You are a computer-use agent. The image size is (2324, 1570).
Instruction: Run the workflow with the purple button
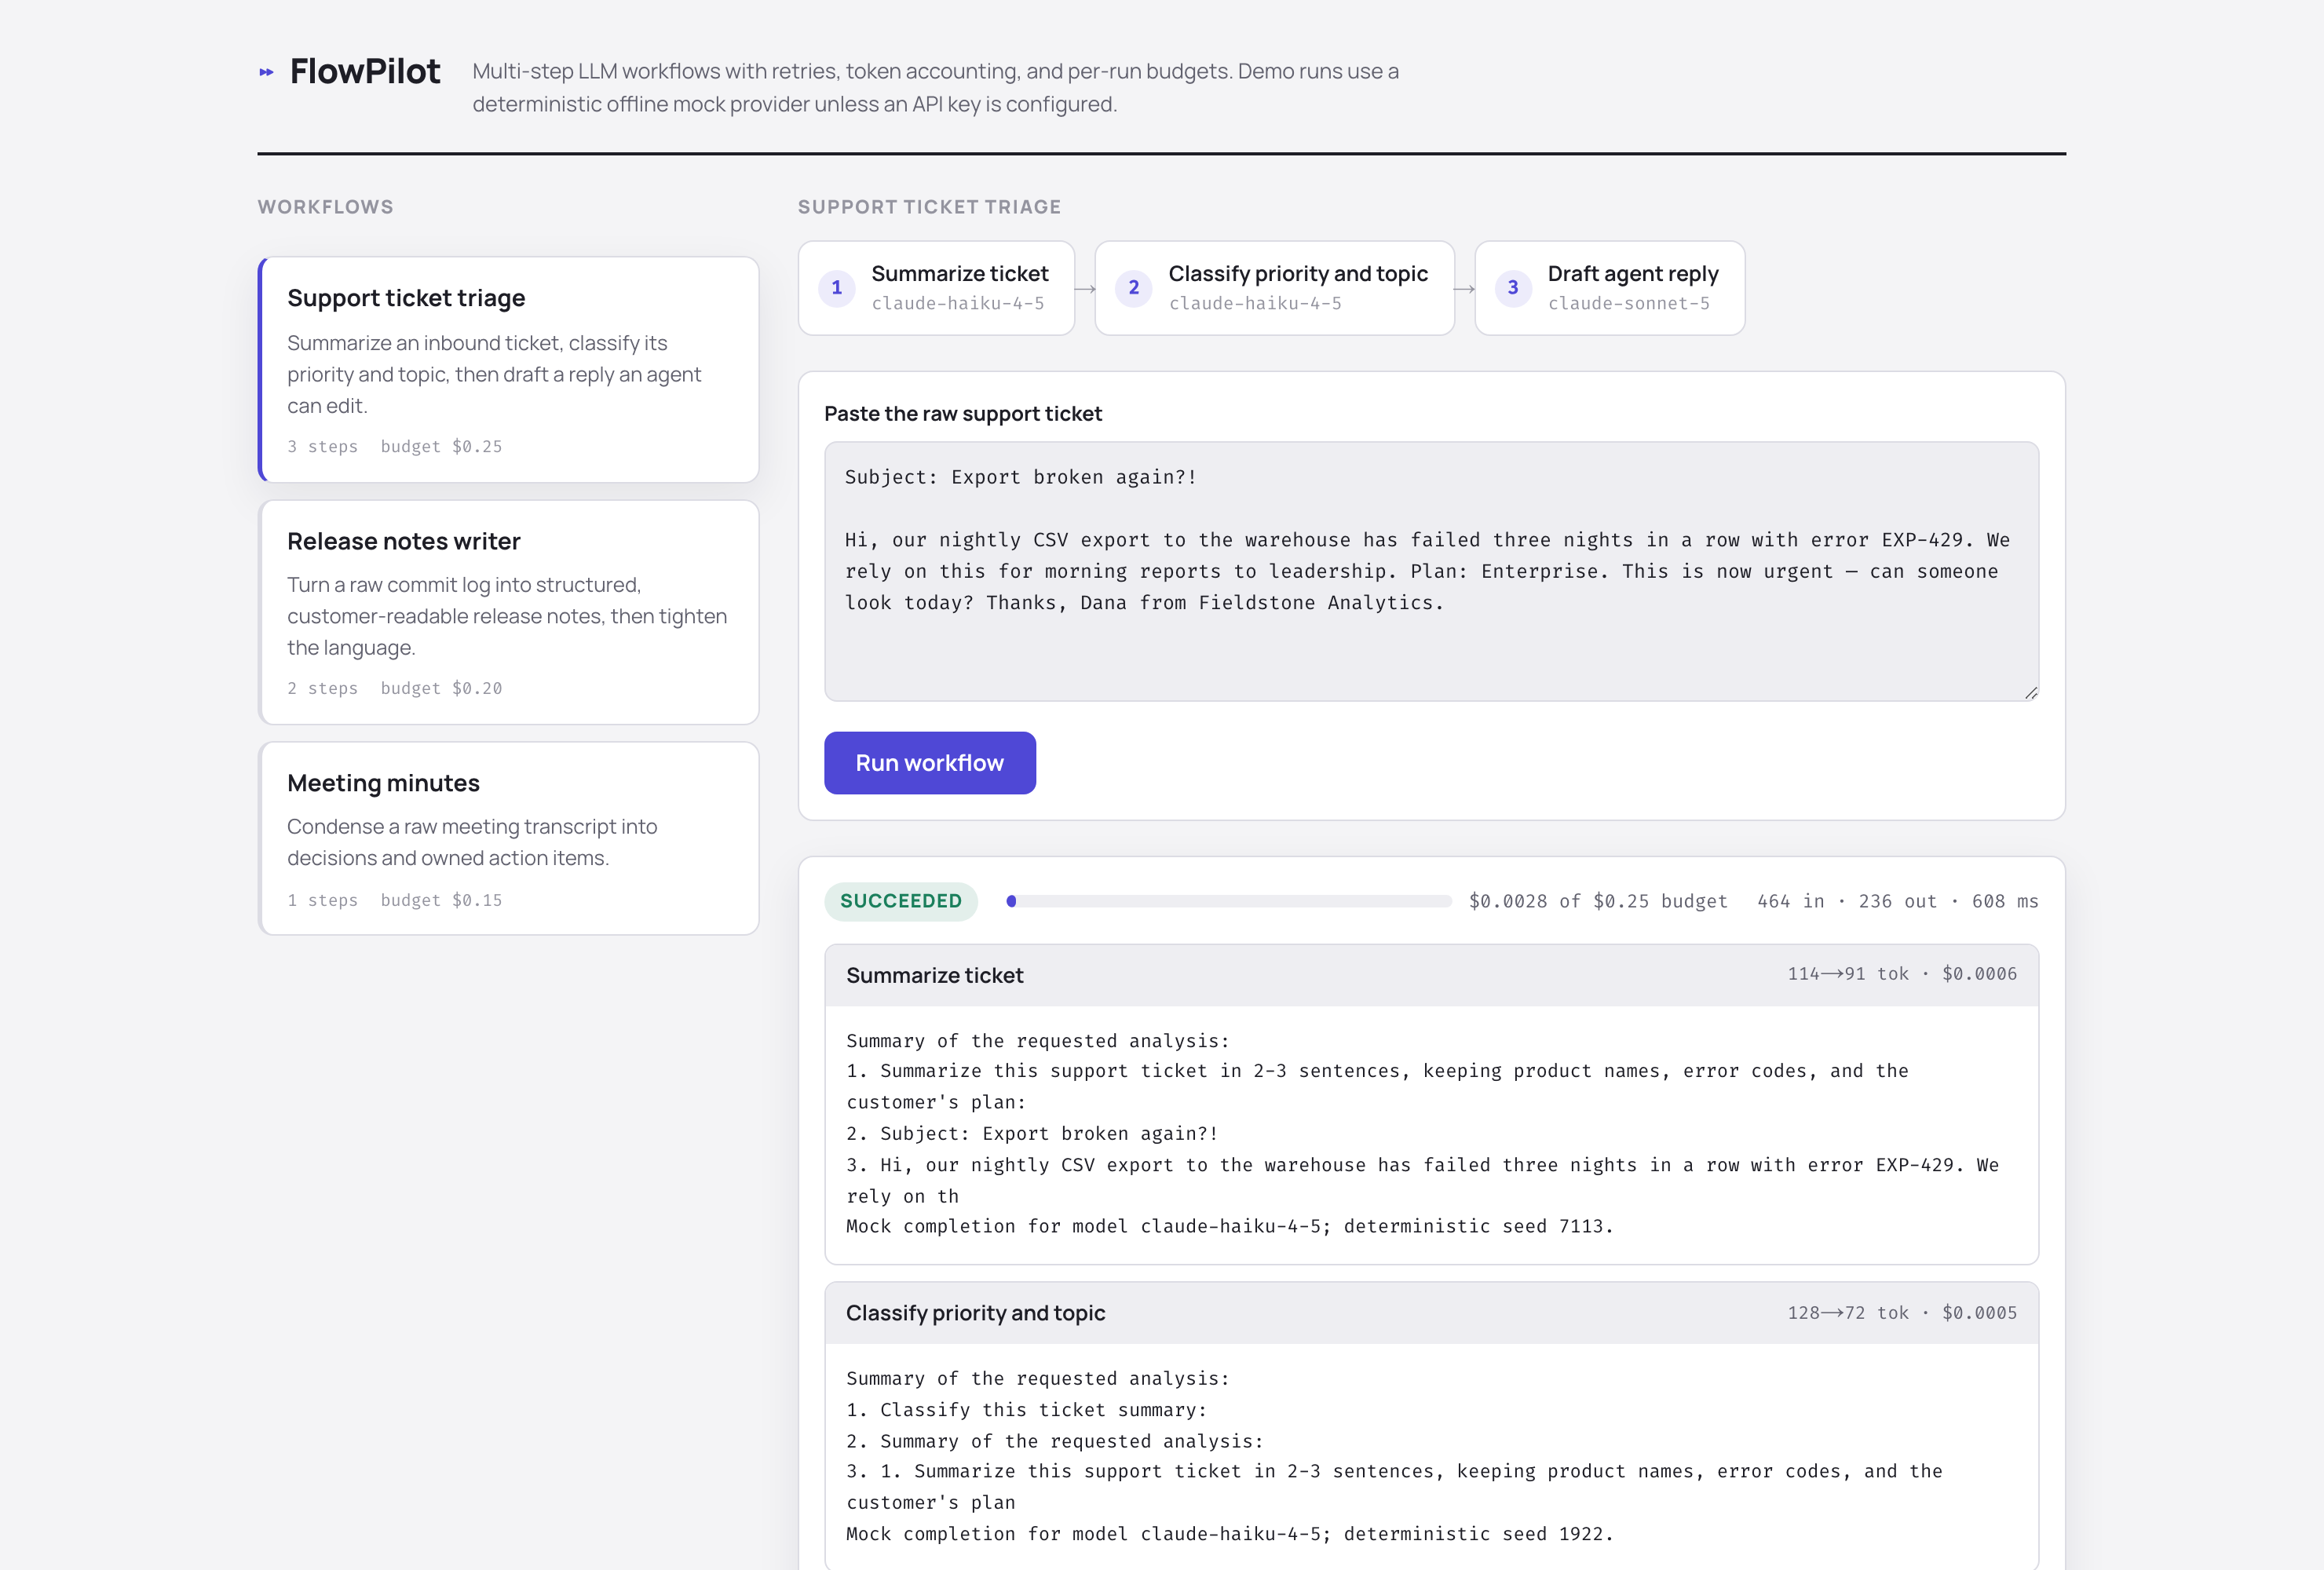tap(929, 763)
